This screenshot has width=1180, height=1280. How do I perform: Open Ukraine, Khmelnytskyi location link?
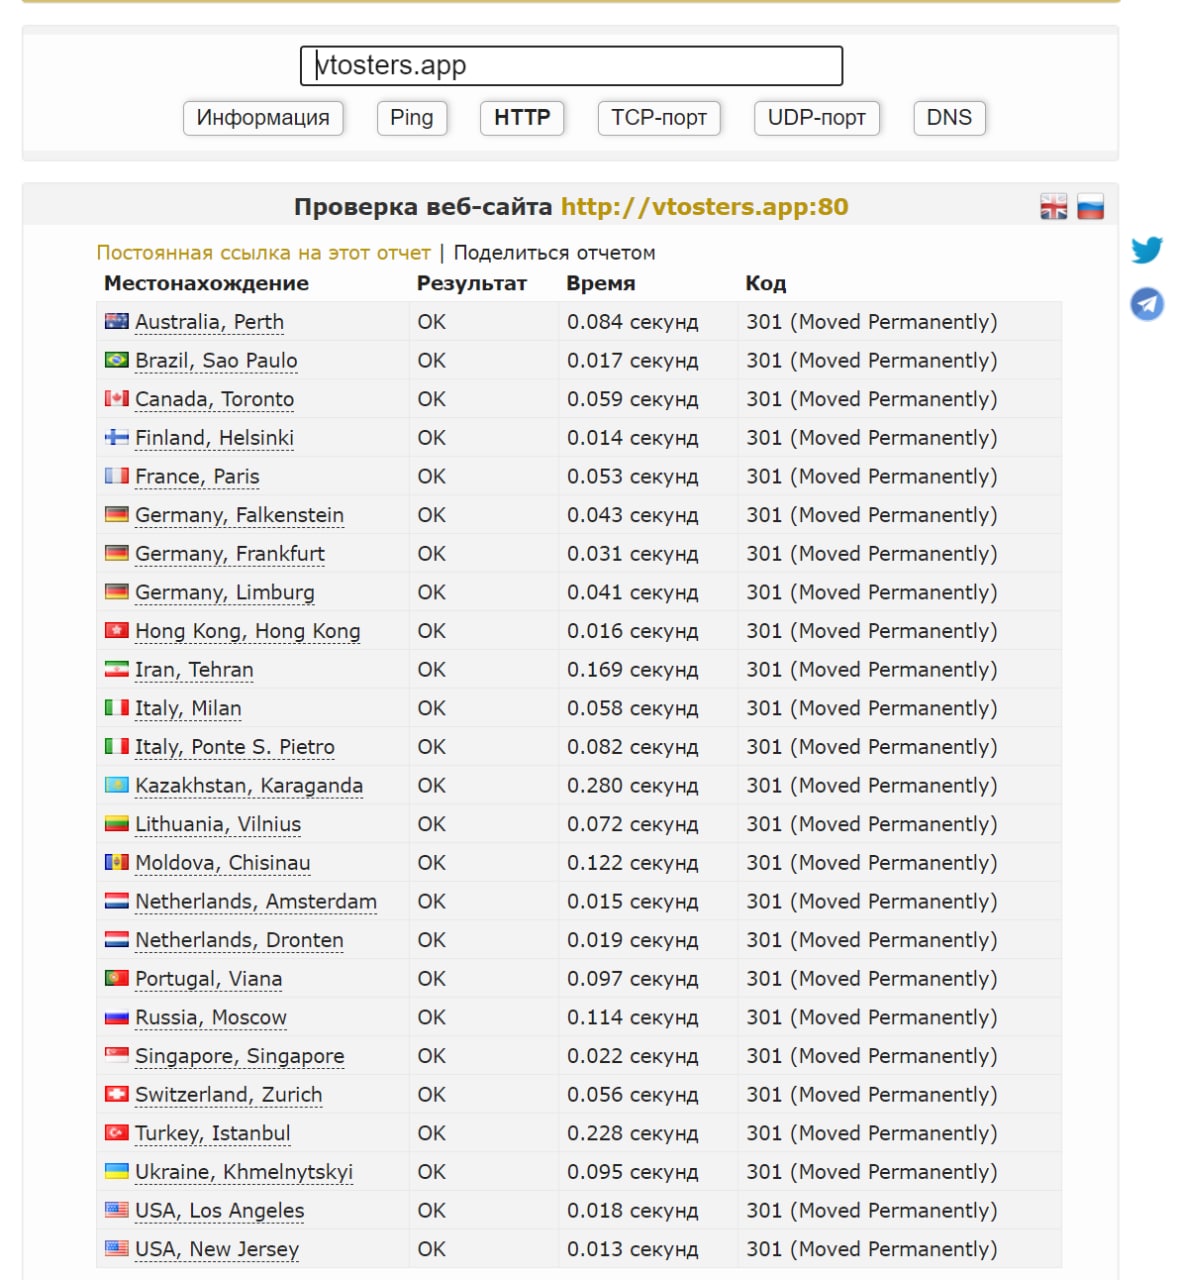pyautogui.click(x=244, y=1172)
